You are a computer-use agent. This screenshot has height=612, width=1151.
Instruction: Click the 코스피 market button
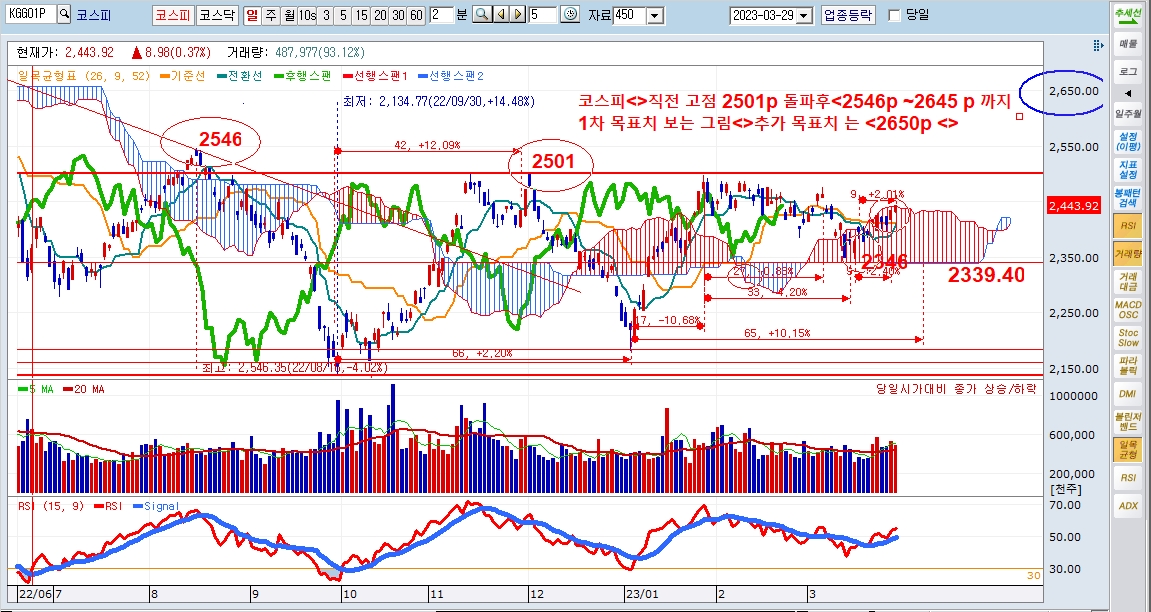coord(173,15)
